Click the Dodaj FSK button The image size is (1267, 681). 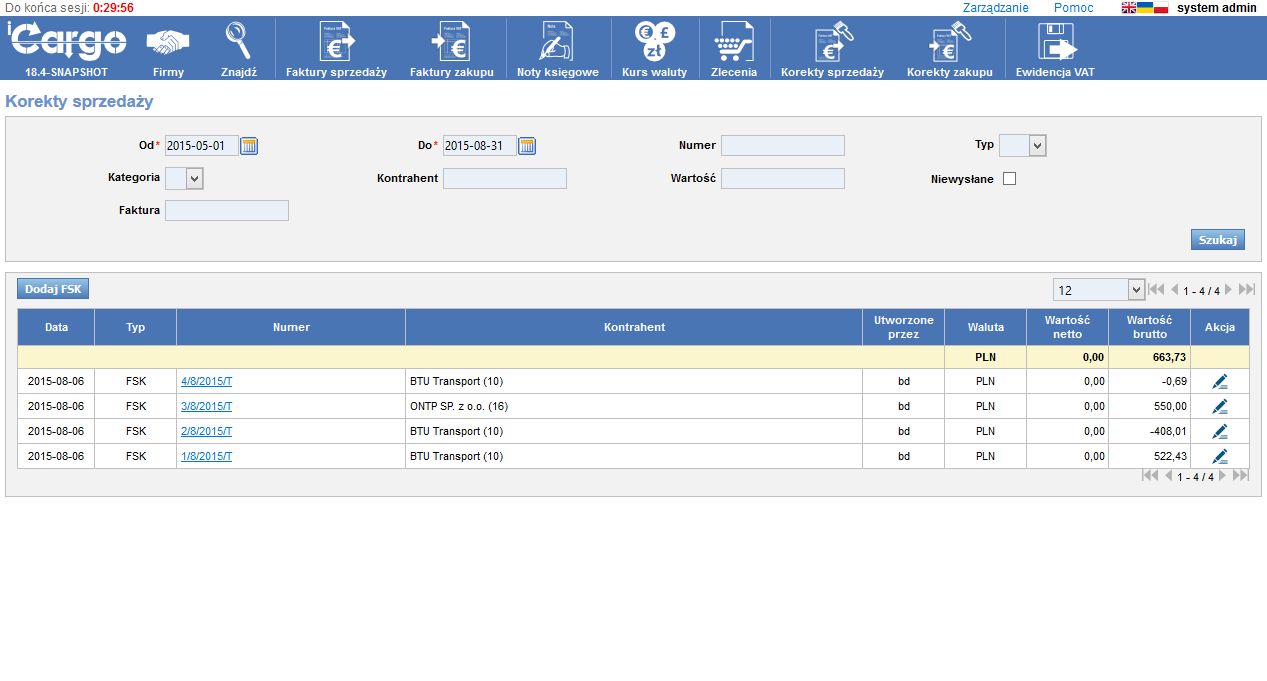point(53,289)
